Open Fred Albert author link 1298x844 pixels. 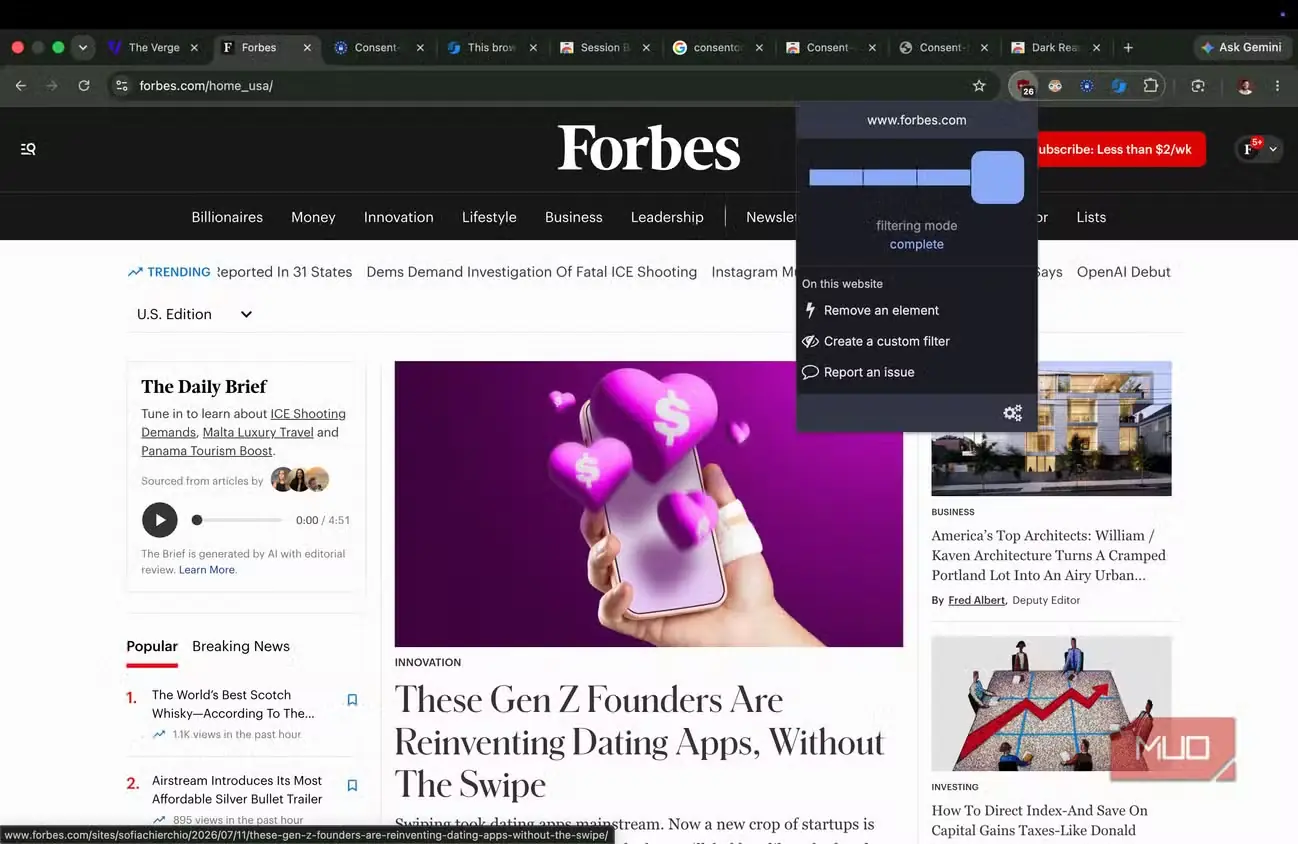[977, 600]
